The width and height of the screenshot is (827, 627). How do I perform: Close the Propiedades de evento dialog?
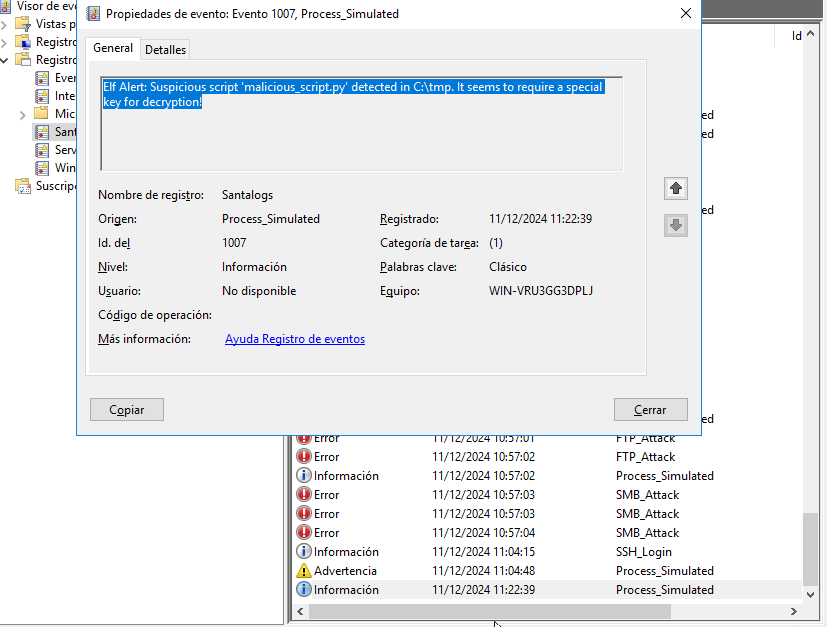coord(686,13)
